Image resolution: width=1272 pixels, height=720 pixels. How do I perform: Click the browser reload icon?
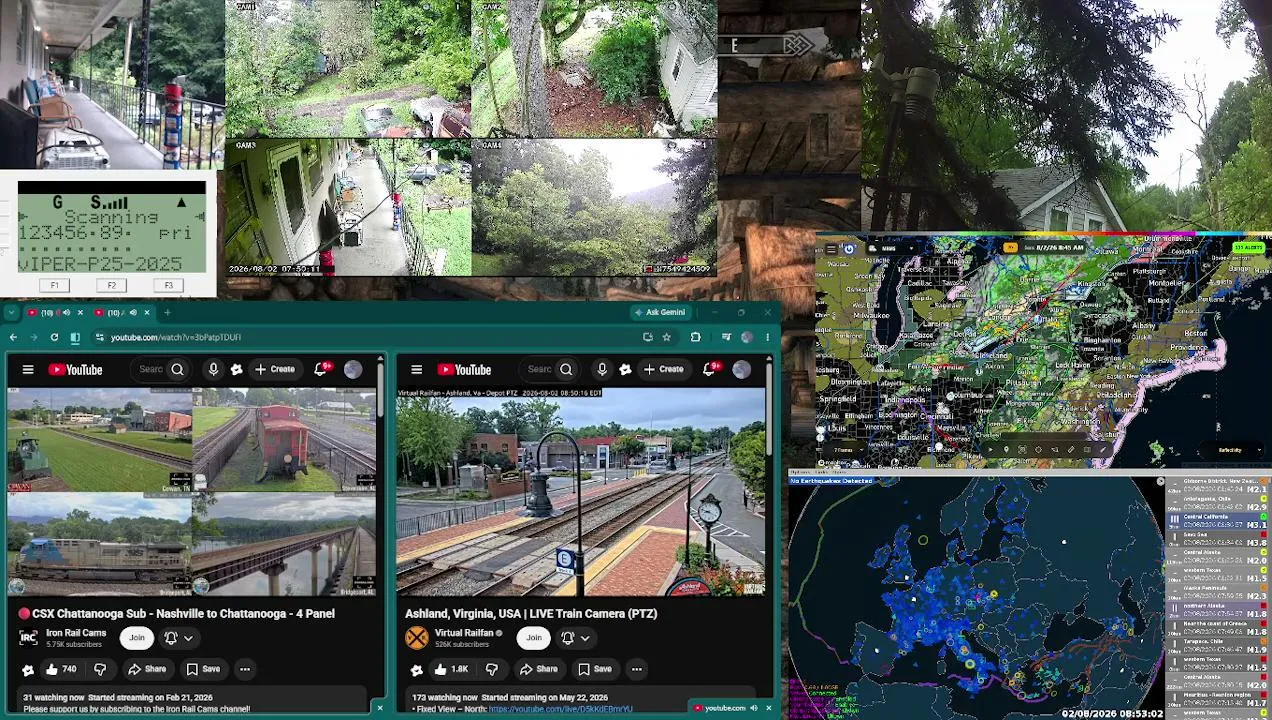click(54, 337)
